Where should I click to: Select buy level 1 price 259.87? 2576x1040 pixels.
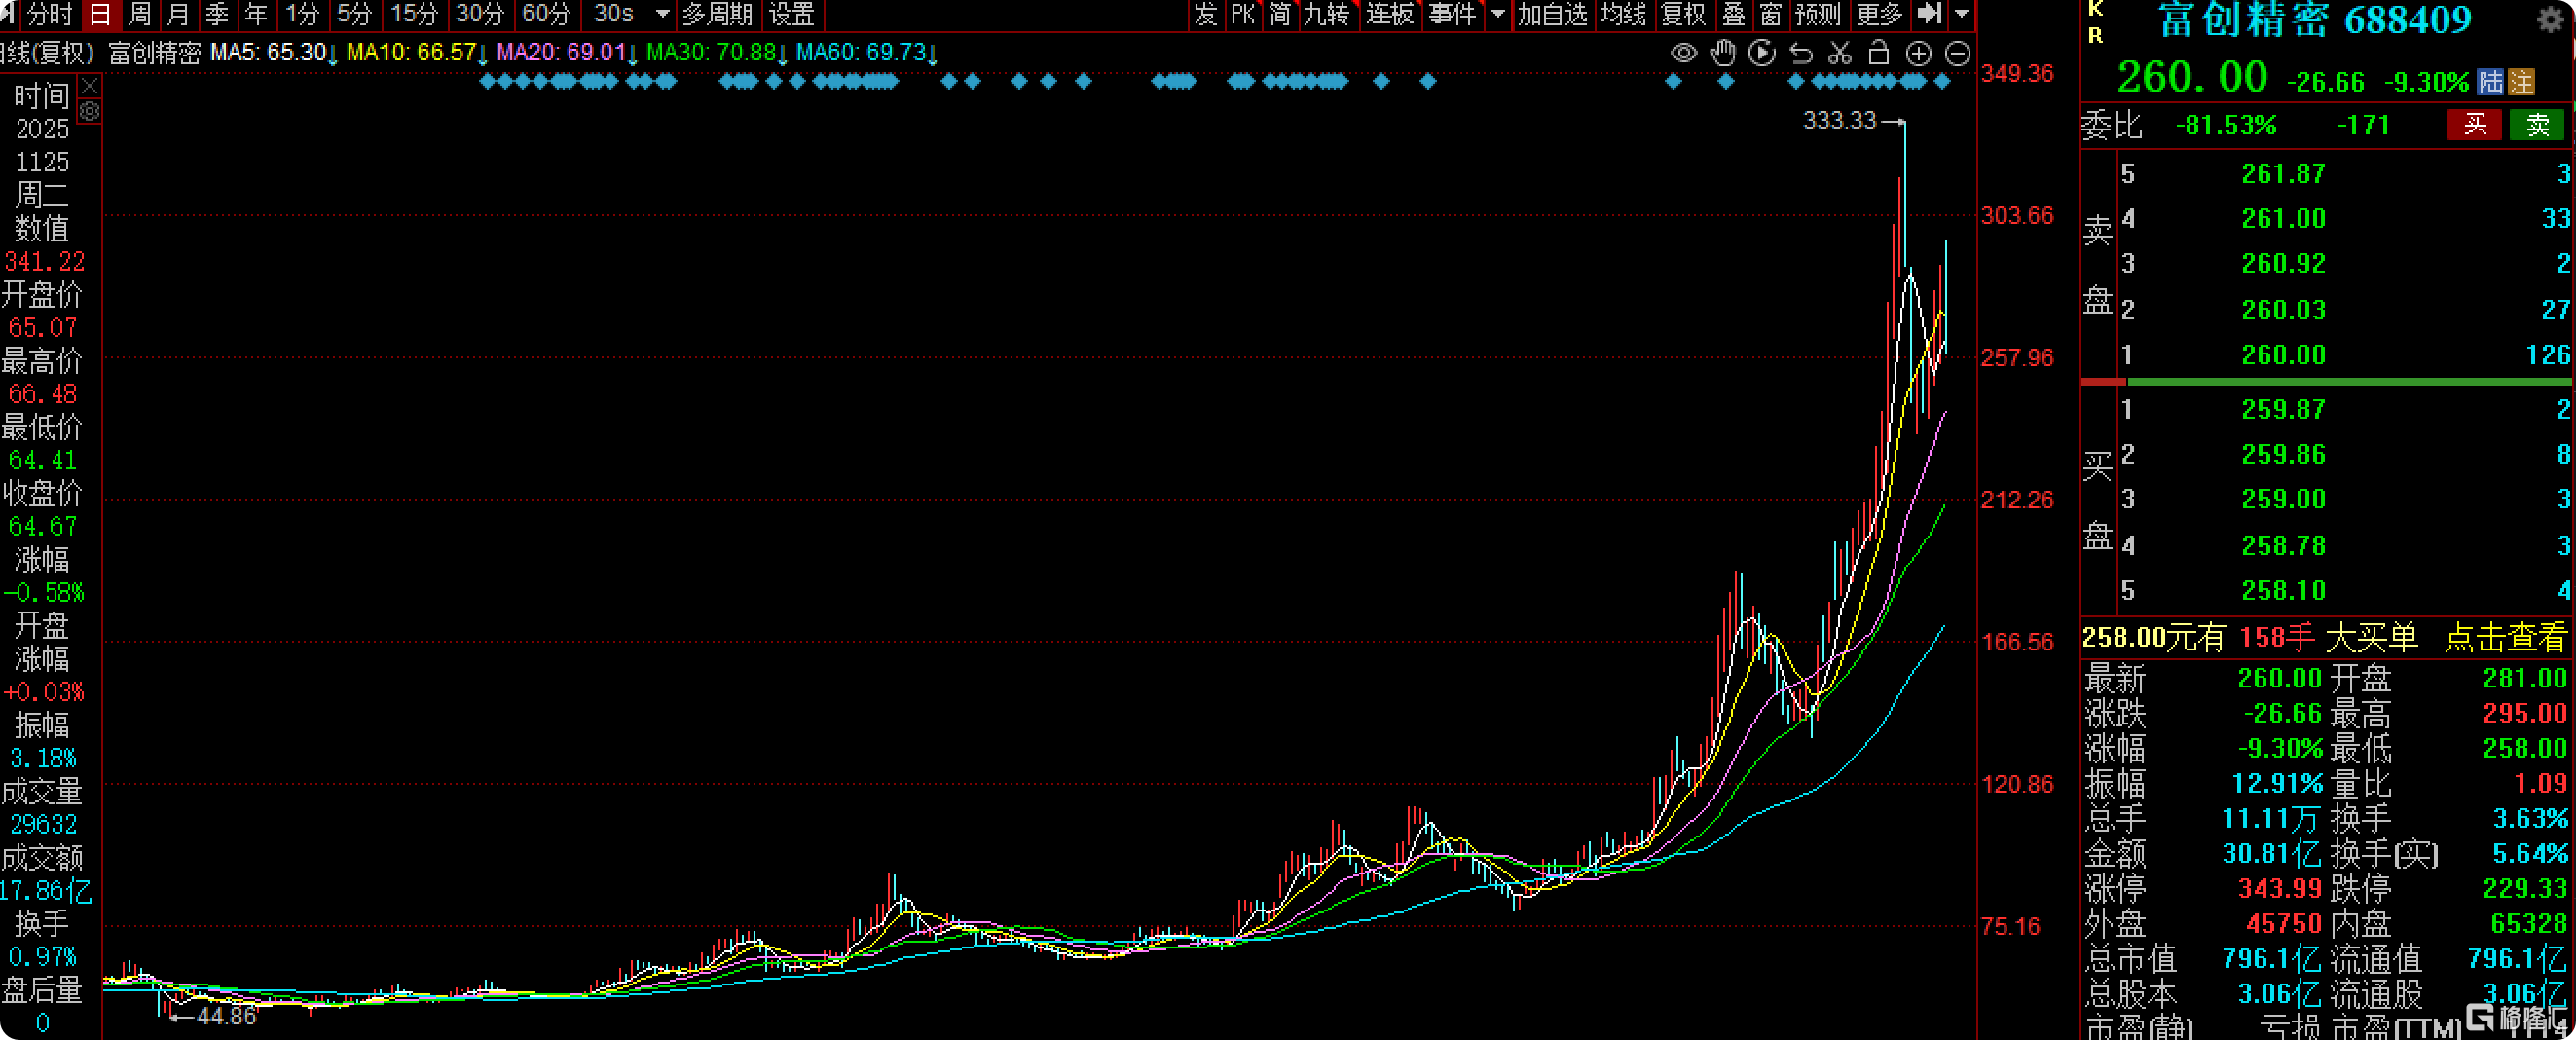pos(2284,409)
